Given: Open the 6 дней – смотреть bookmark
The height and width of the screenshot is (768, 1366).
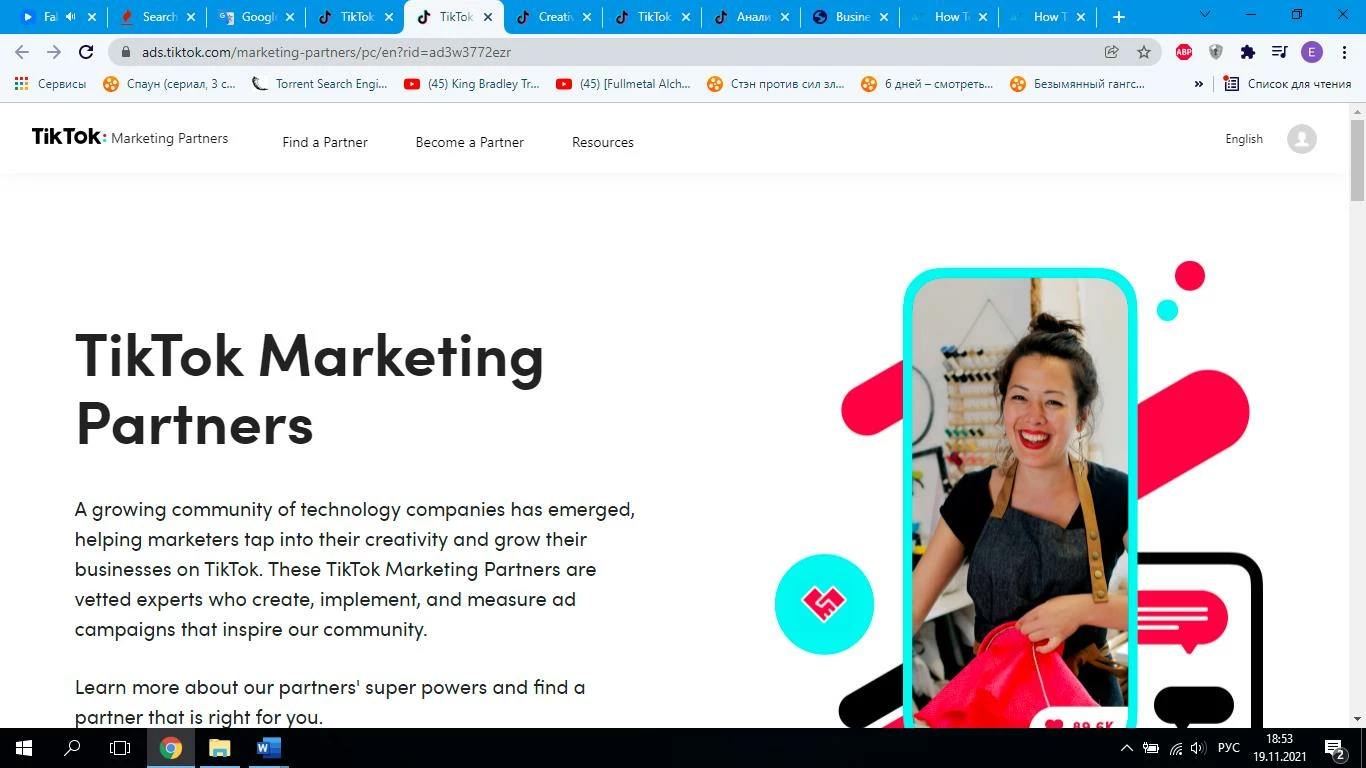Looking at the screenshot, I should [927, 84].
